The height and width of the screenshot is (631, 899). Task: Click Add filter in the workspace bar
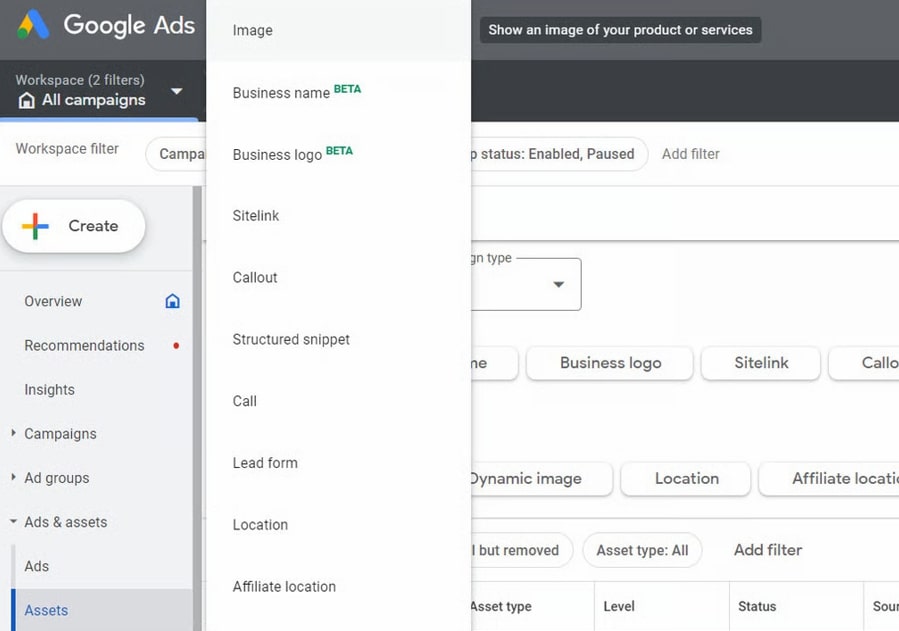click(x=690, y=154)
